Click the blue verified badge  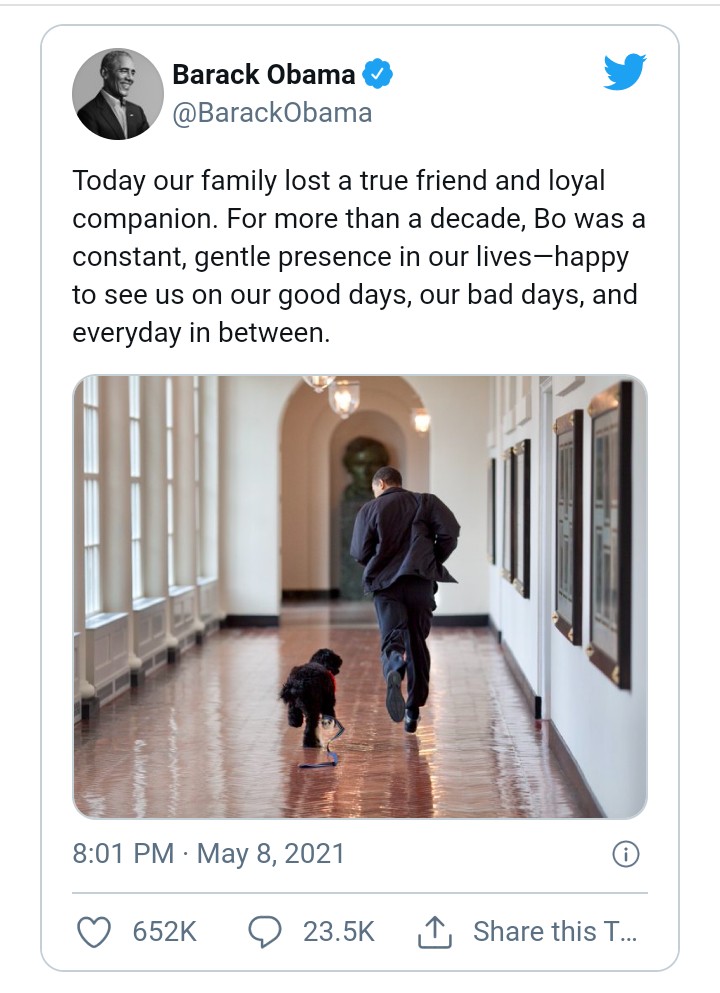point(377,74)
